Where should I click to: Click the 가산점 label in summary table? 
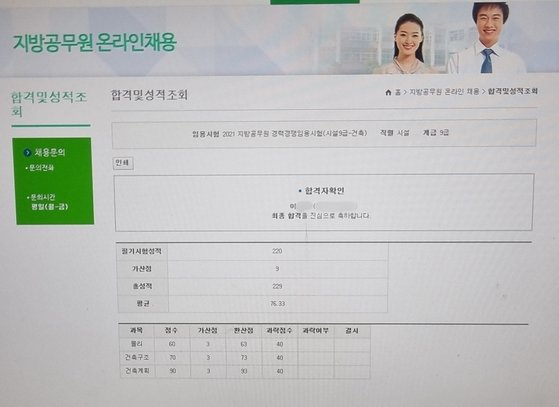point(142,269)
